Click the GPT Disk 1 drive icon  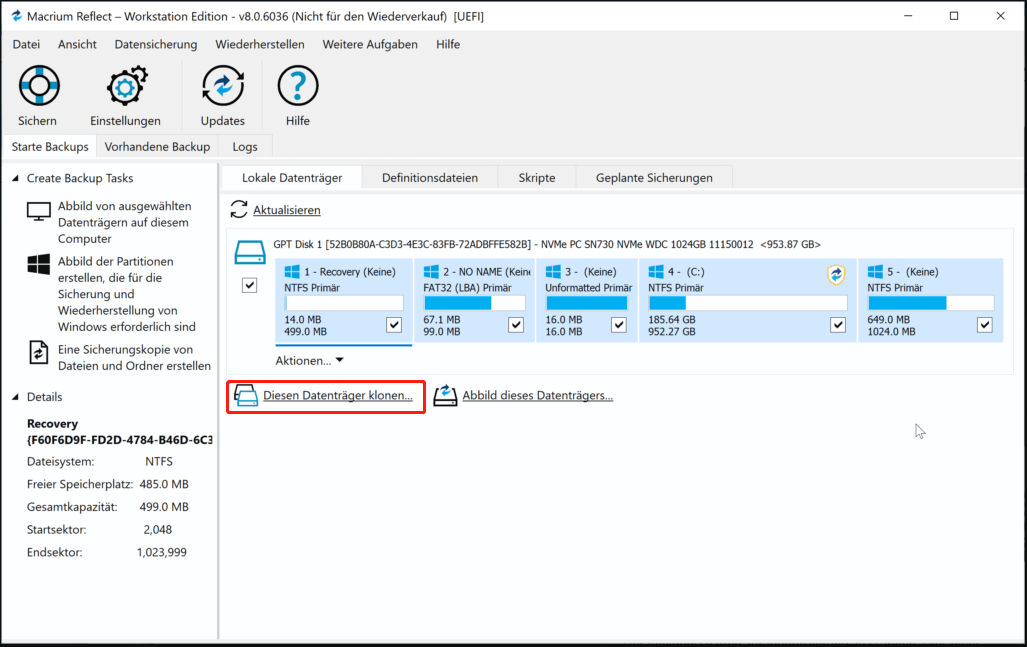pos(250,253)
